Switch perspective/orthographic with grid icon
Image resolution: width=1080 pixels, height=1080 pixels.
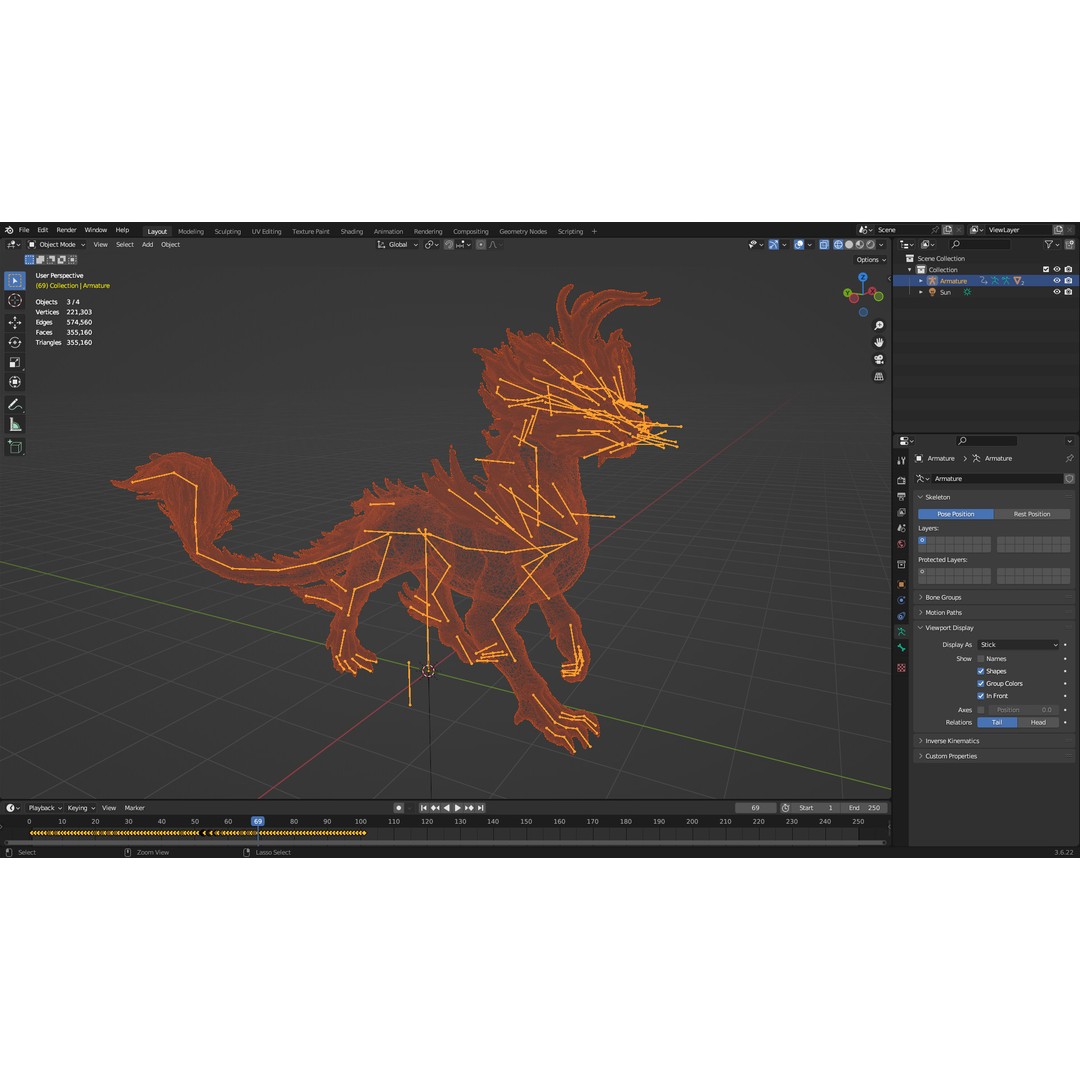pyautogui.click(x=879, y=377)
